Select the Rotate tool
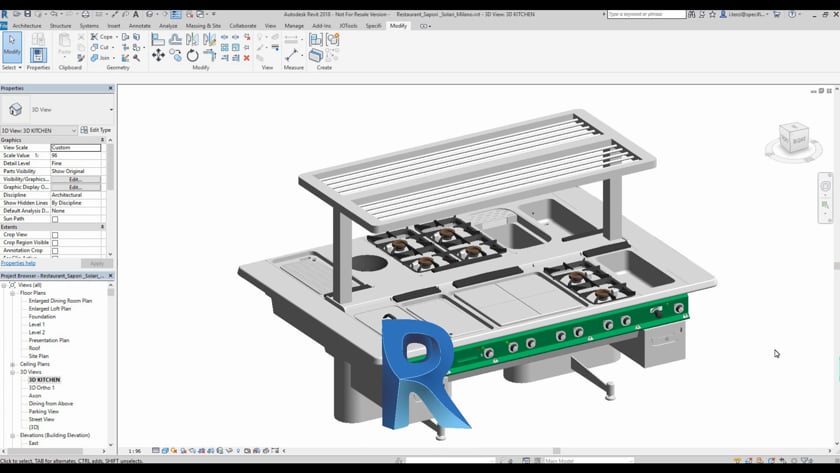Viewport: 840px width, 473px height. click(x=192, y=55)
